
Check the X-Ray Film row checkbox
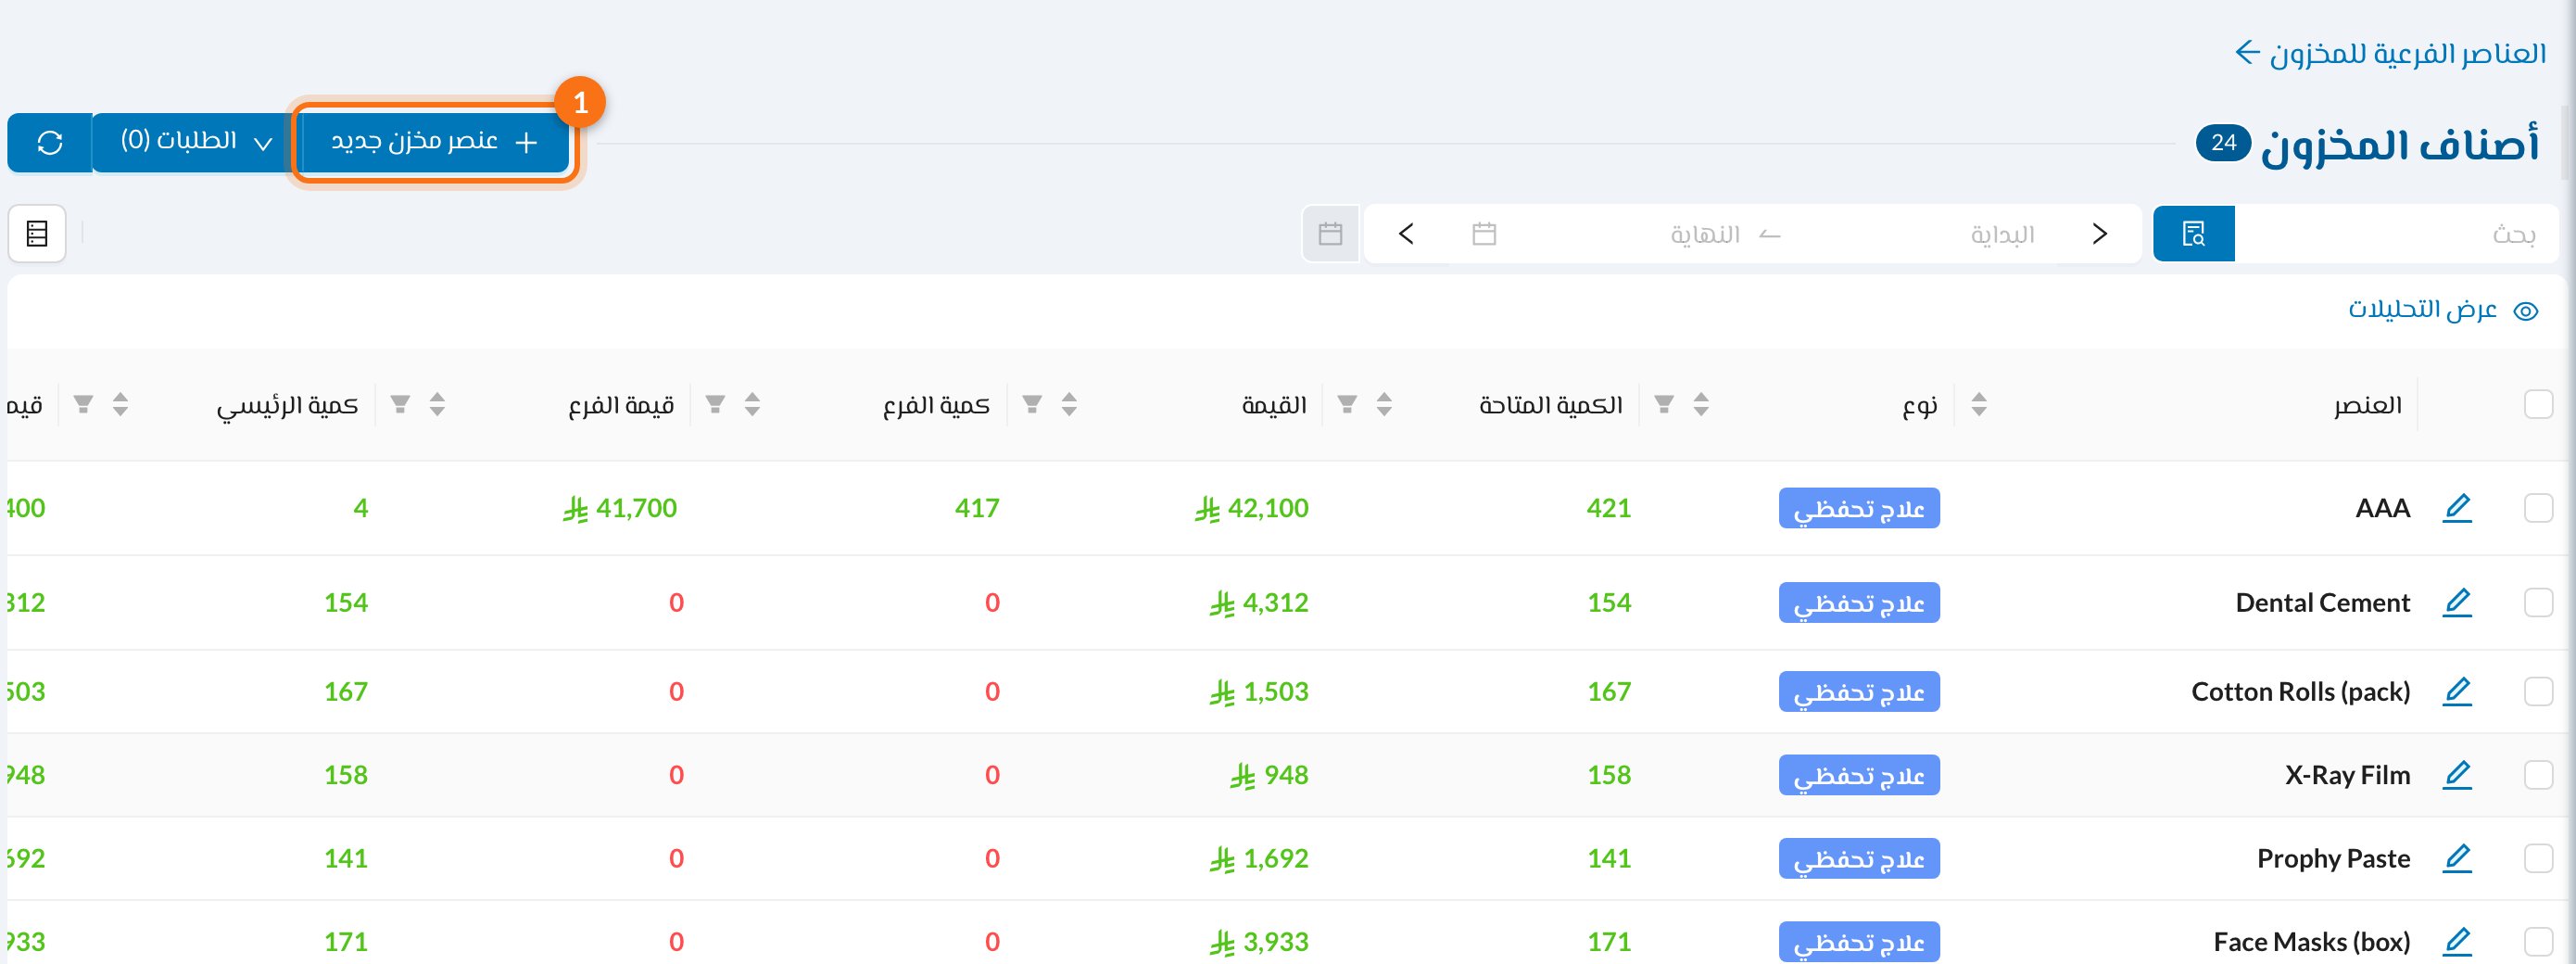[2538, 775]
